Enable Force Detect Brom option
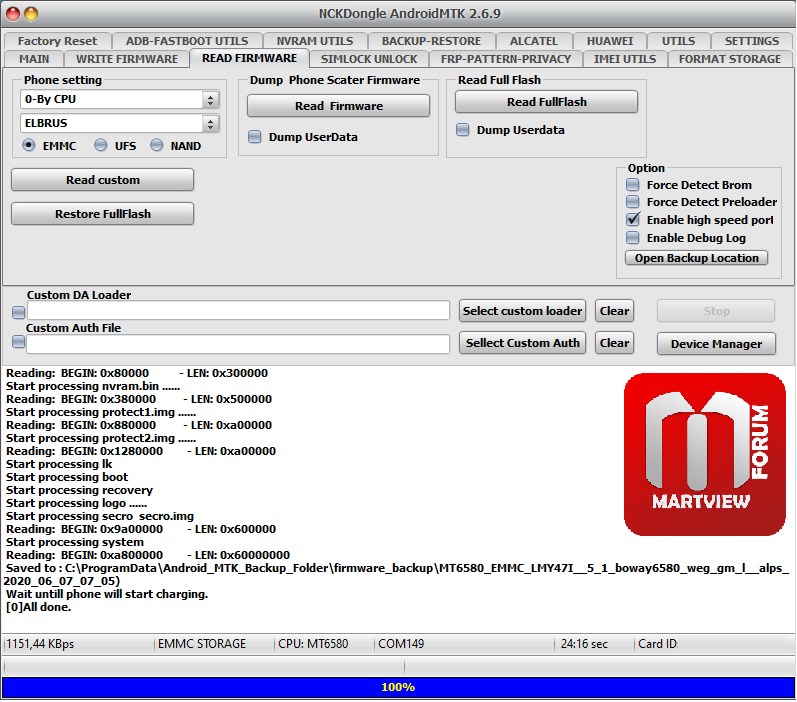 pyautogui.click(x=632, y=185)
